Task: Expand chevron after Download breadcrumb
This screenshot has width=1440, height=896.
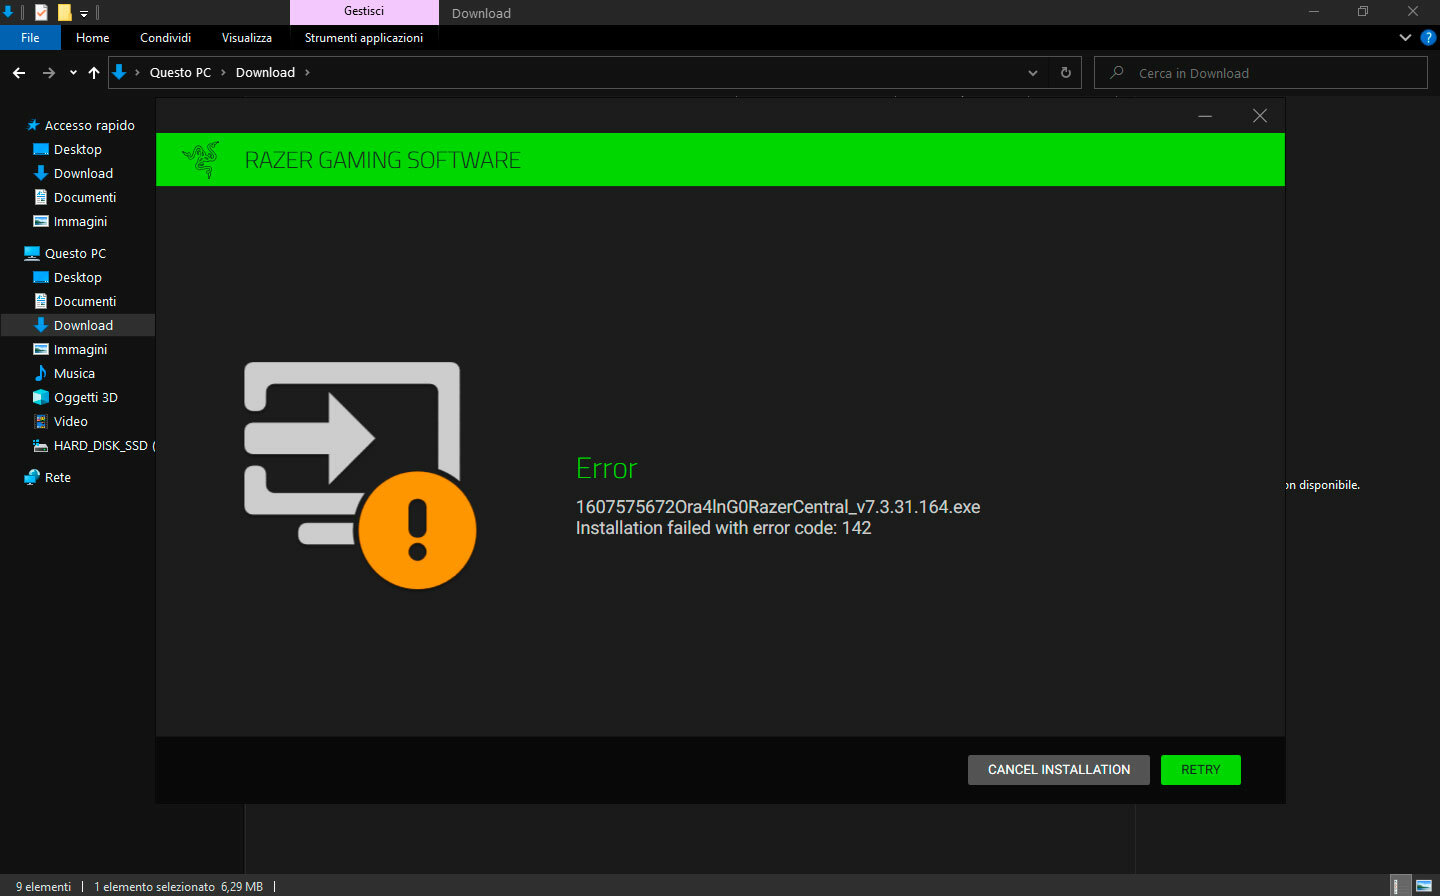Action: [307, 73]
